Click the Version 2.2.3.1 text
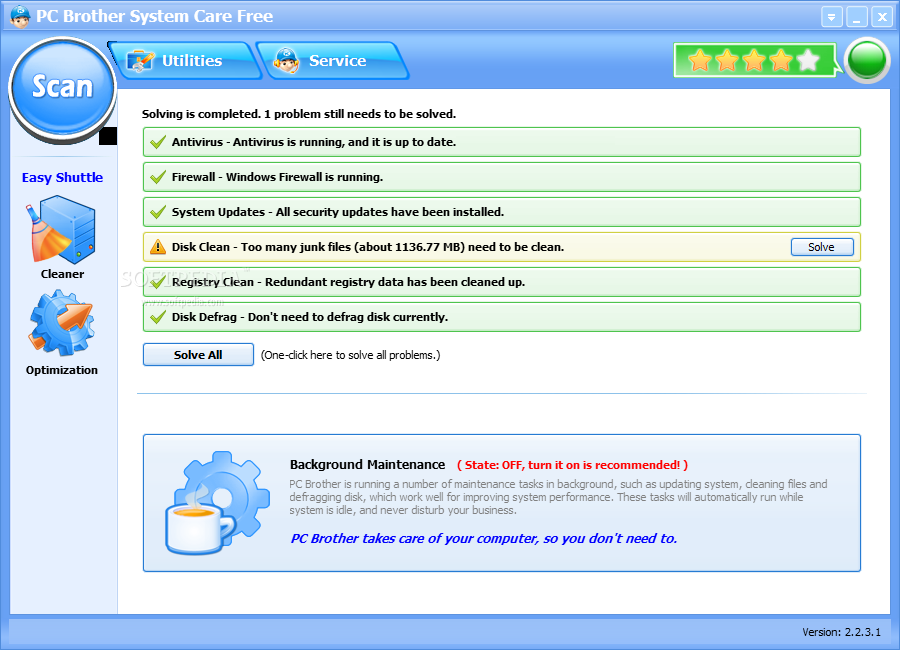This screenshot has height=650, width=900. click(841, 632)
